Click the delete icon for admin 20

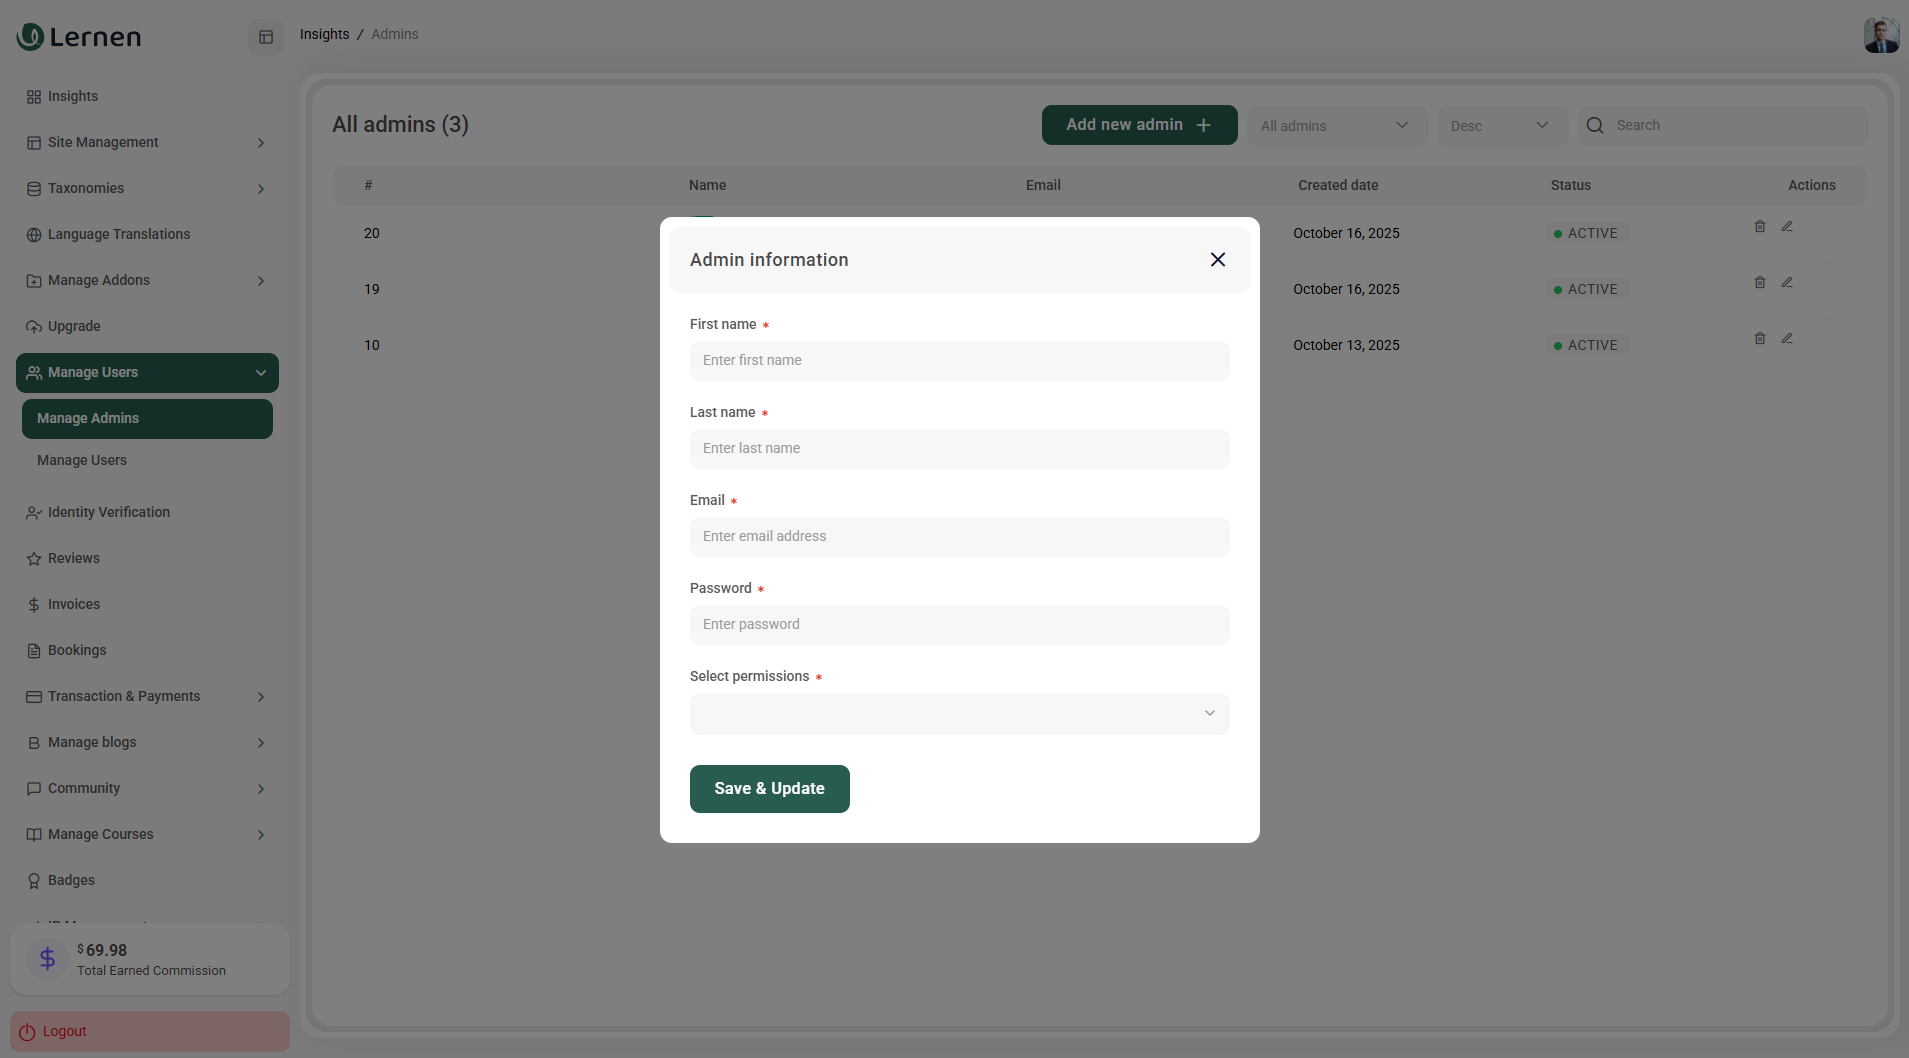coord(1759,227)
